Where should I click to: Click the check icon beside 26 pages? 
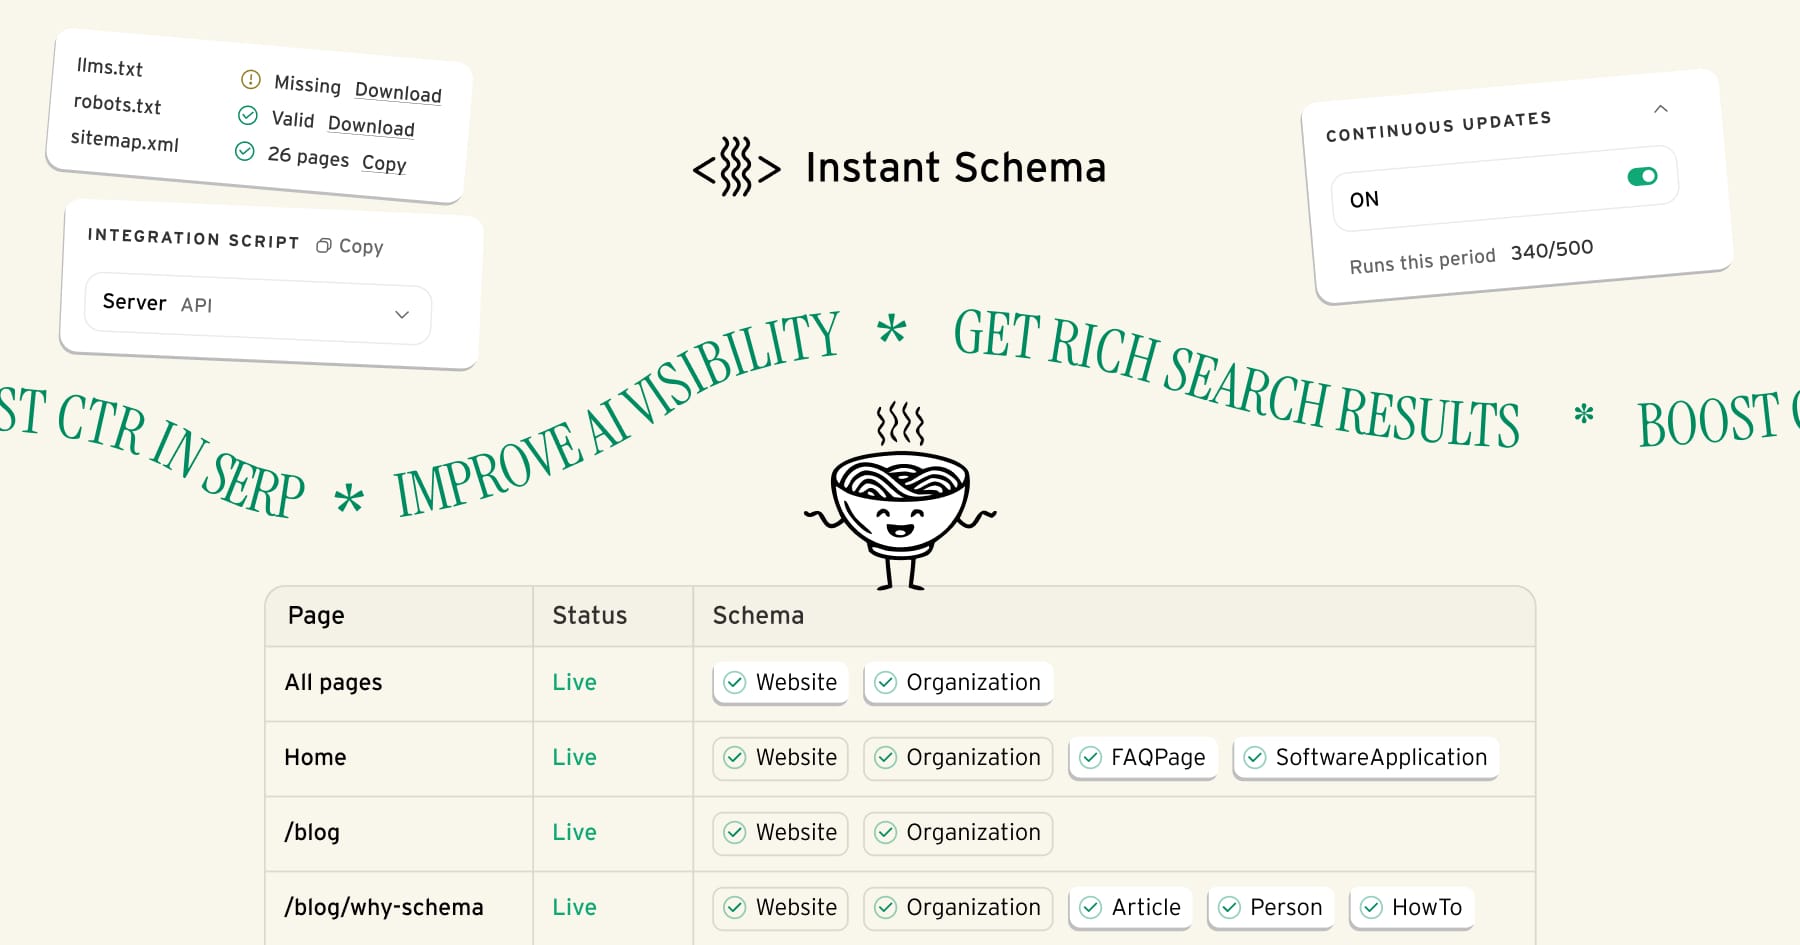(244, 151)
